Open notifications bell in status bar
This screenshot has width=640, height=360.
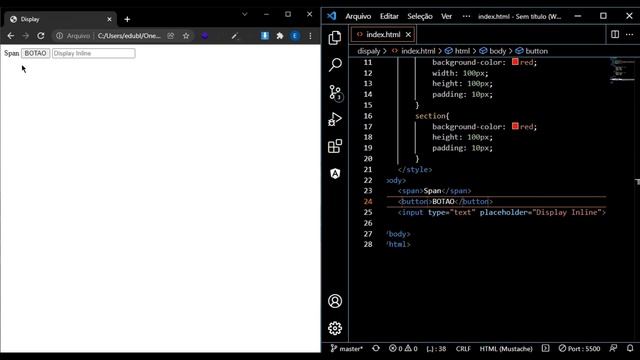tap(630, 348)
